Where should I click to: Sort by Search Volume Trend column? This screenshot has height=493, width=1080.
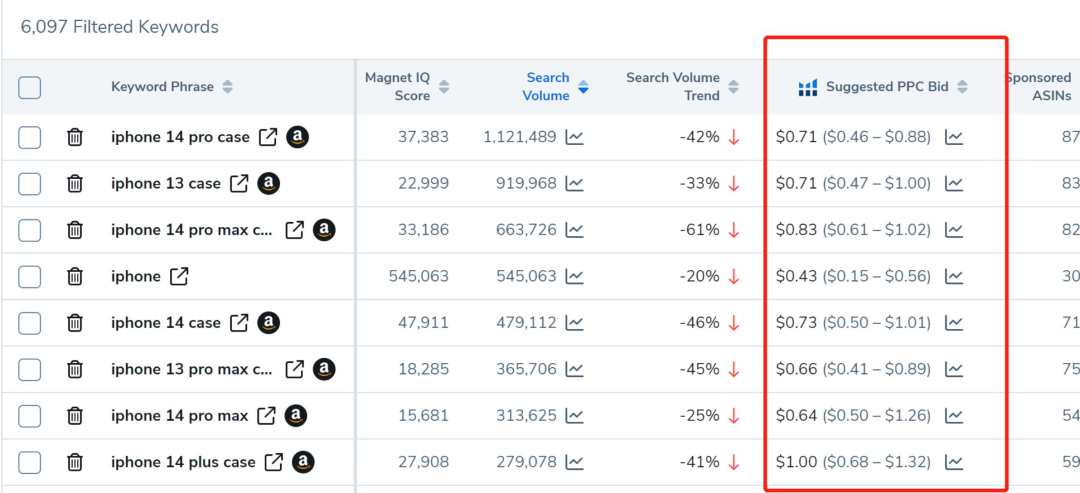(734, 87)
